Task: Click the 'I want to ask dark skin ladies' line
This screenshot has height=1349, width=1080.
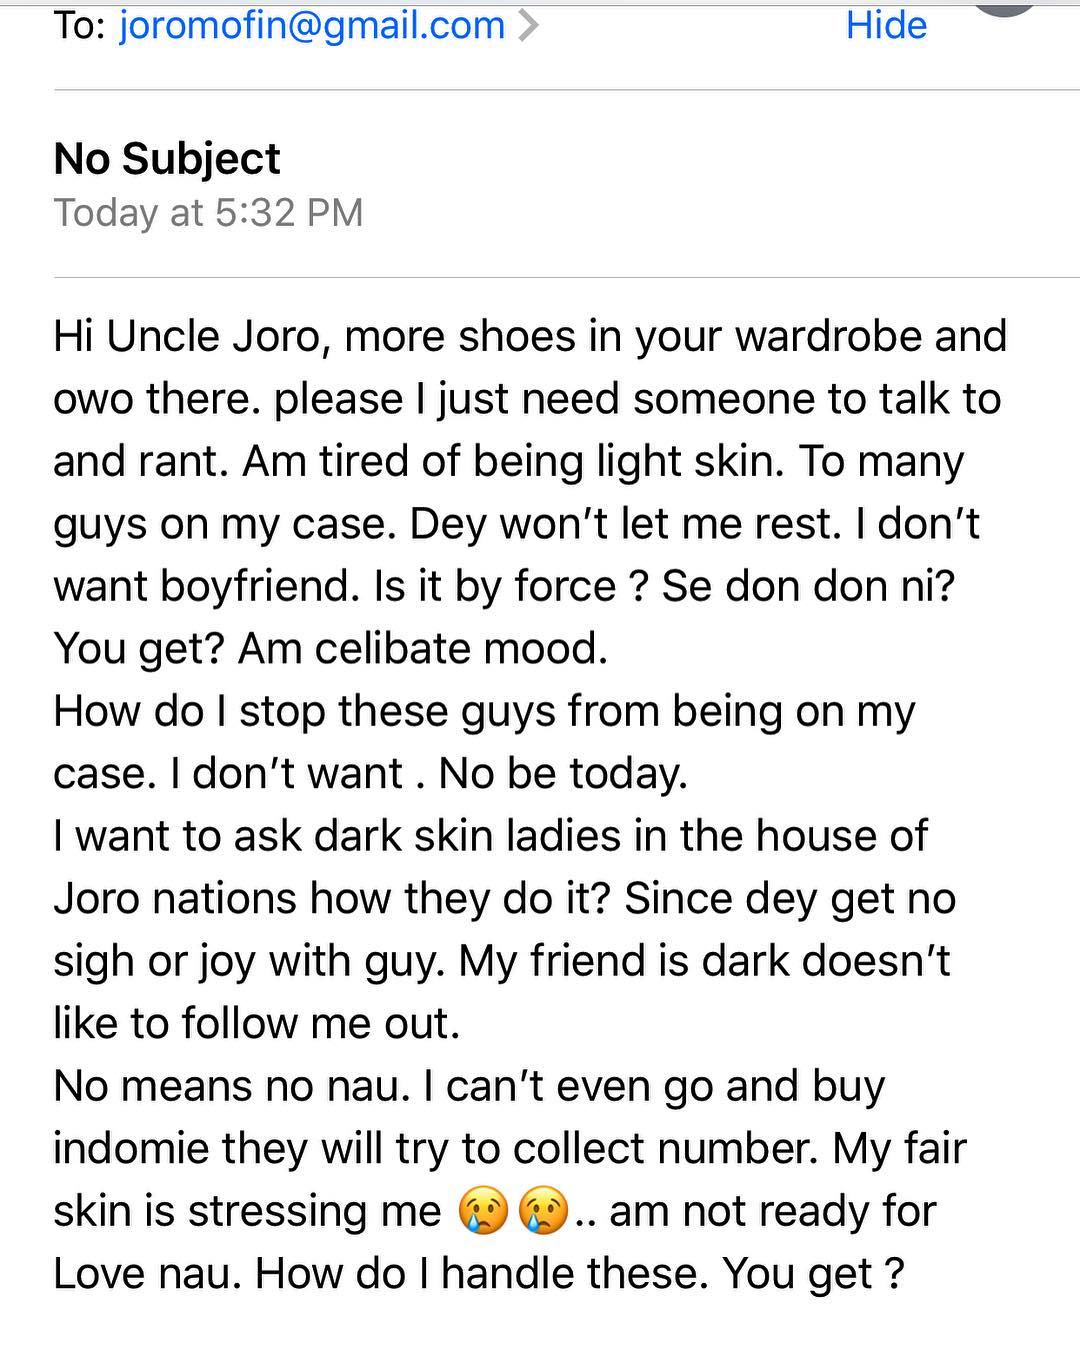Action: (x=490, y=836)
